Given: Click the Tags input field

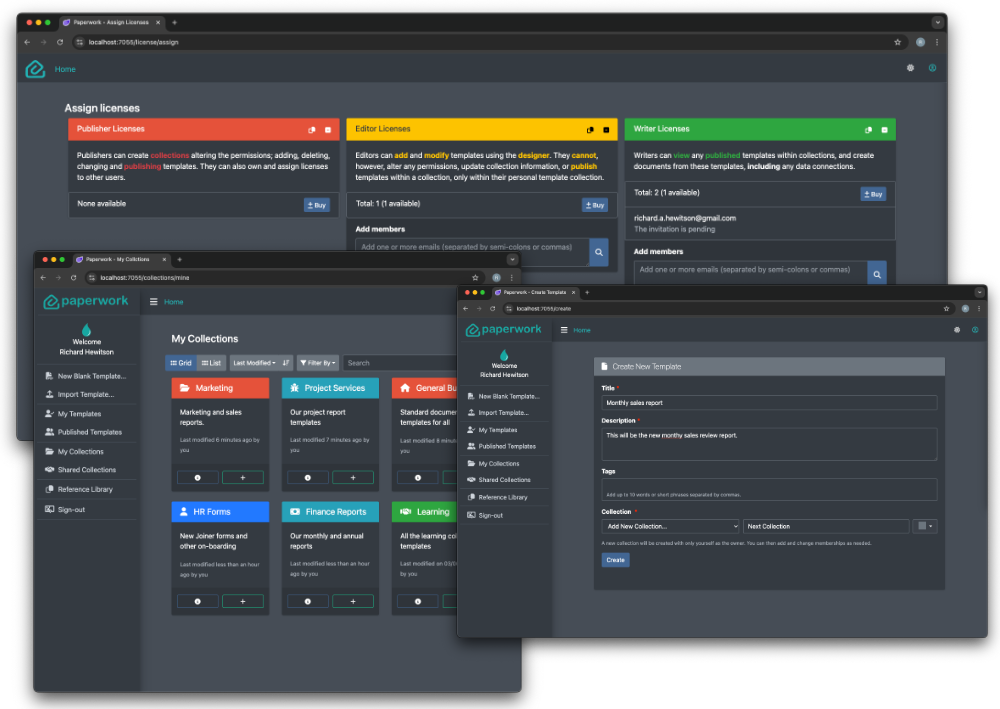Looking at the screenshot, I should coord(769,490).
